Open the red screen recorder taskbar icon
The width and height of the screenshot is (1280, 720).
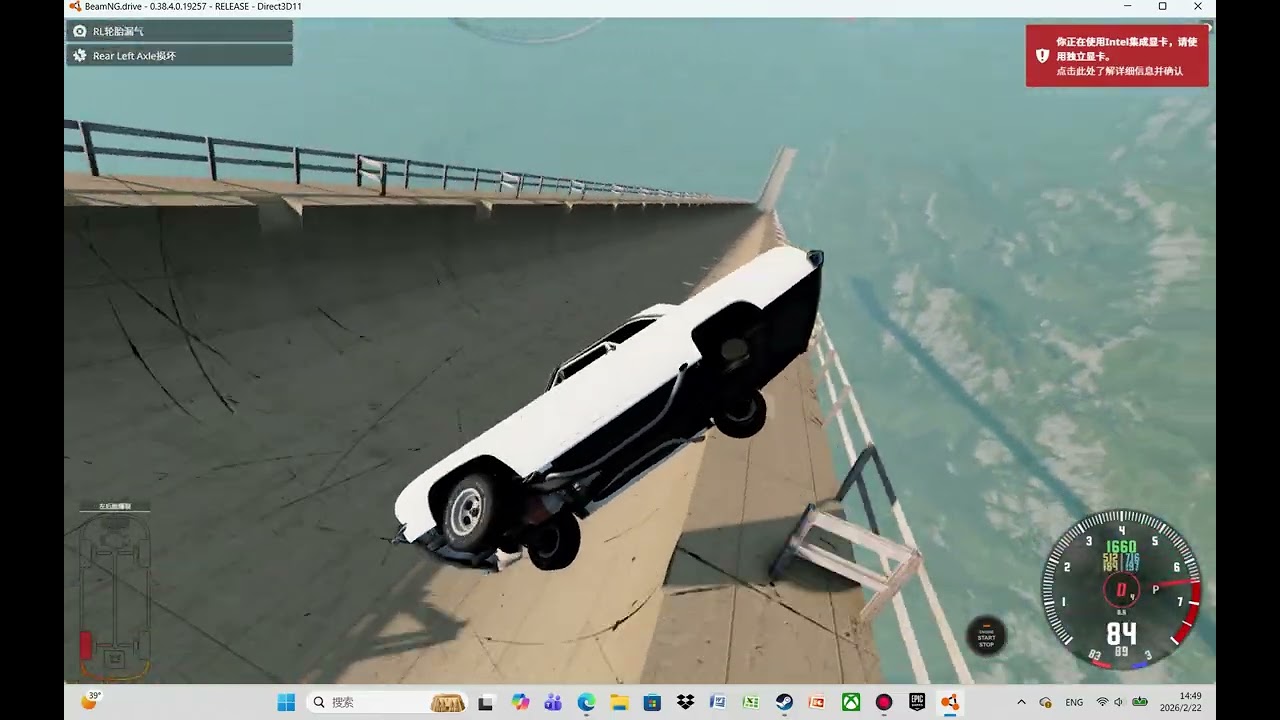point(884,702)
